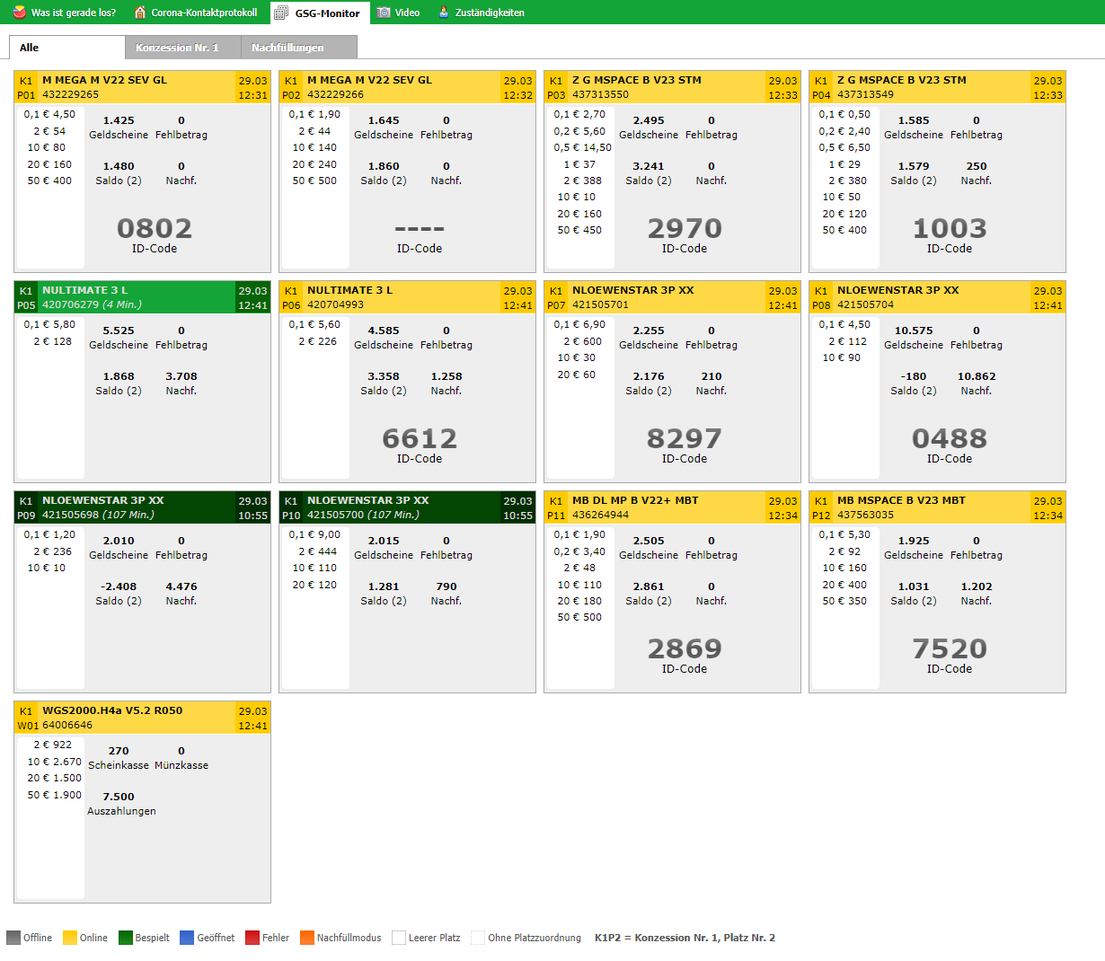Click the Offline grey legend swatch

click(13, 937)
